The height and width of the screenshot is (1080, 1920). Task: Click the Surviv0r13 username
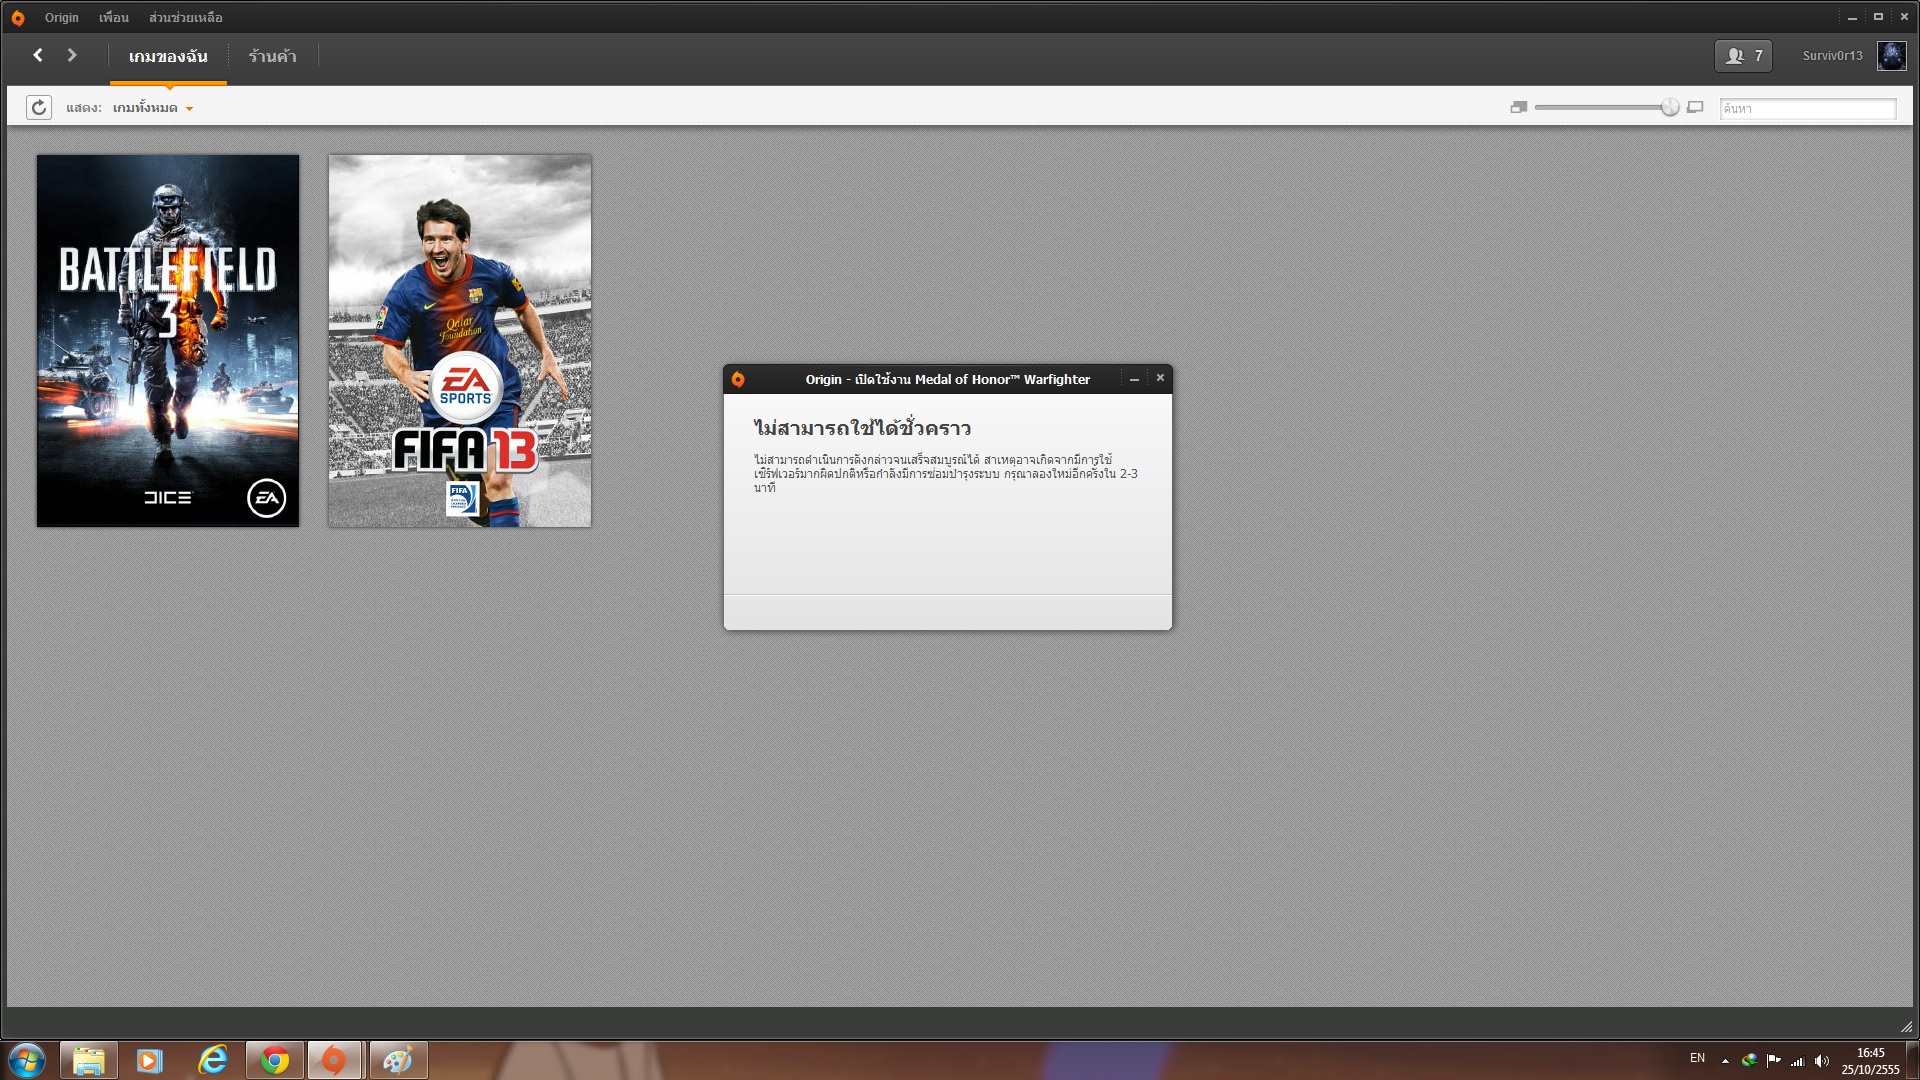point(1832,56)
